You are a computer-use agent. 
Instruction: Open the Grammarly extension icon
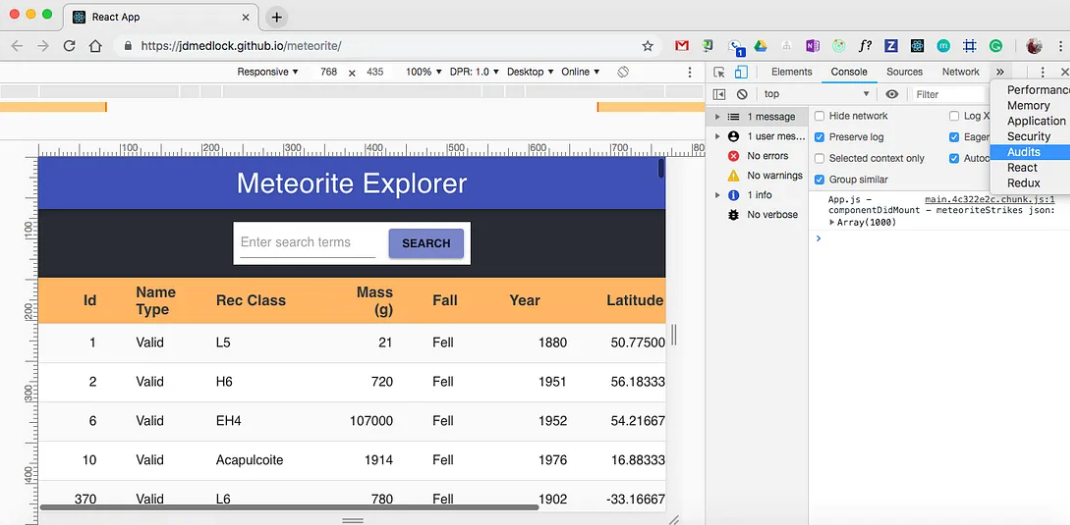[996, 46]
